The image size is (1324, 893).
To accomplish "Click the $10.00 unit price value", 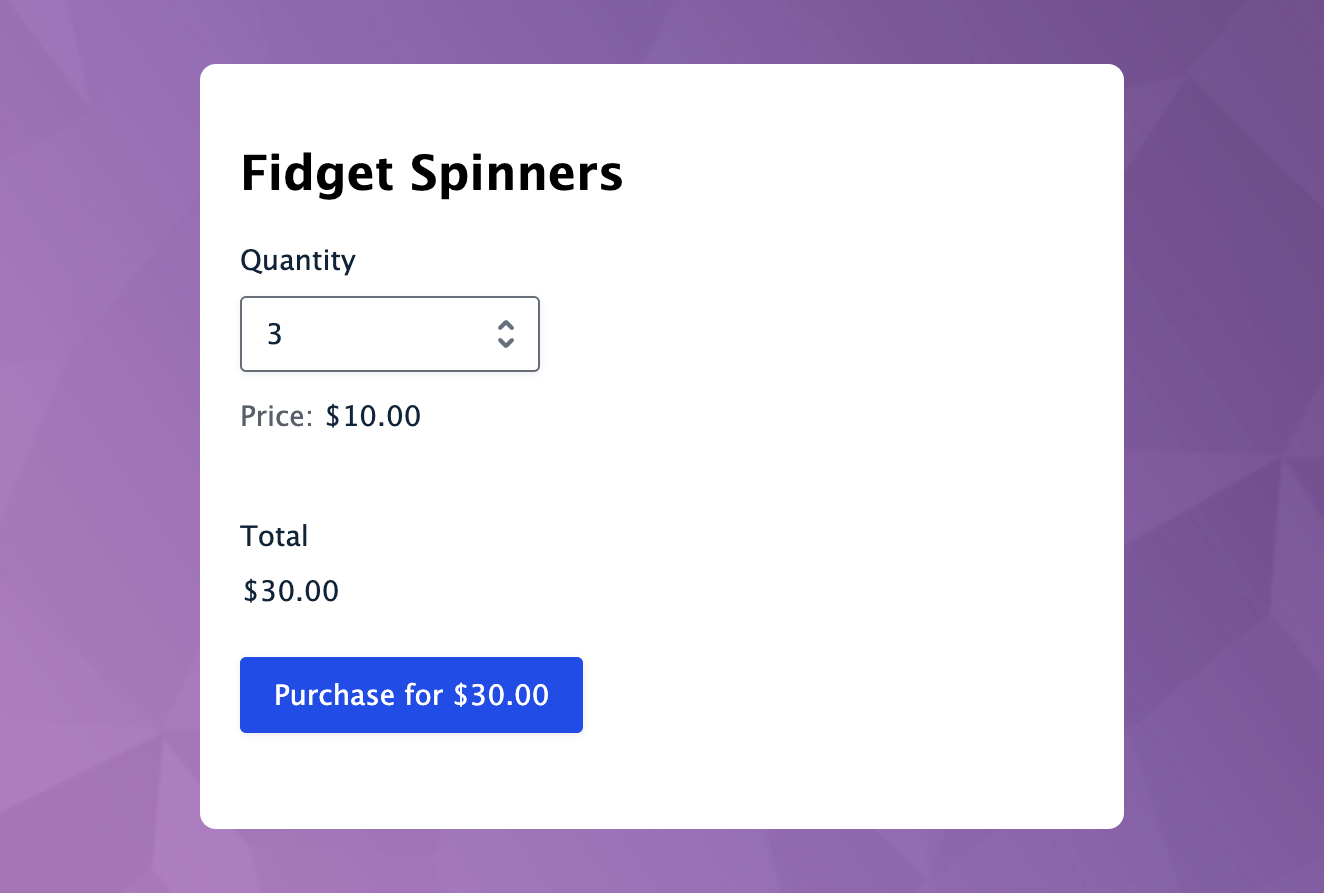I will pyautogui.click(x=373, y=416).
